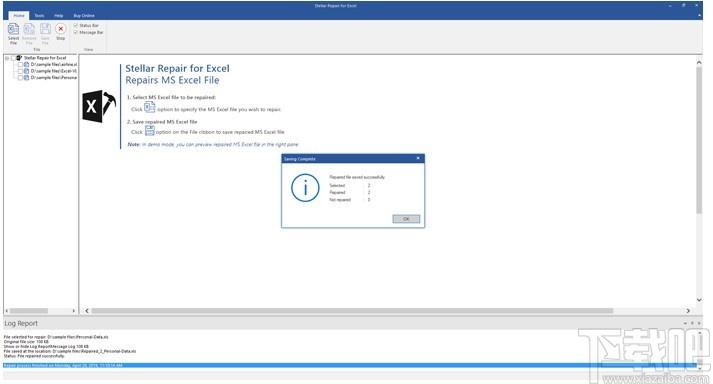Screen dimensions: 713x384
Task: Check the airline sample file checkbox
Action: pos(20,65)
